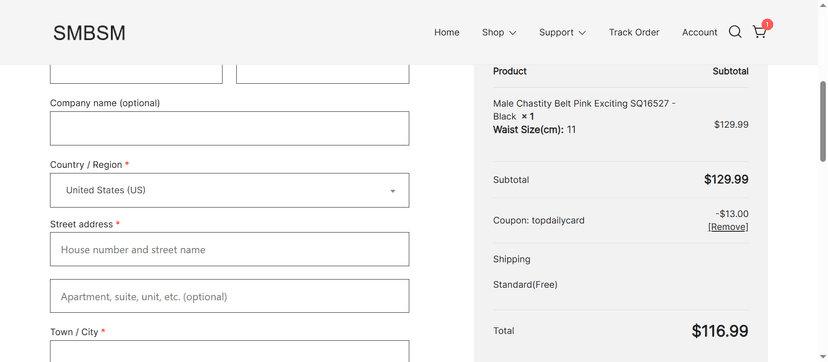Go to the Home menu item

click(x=447, y=32)
